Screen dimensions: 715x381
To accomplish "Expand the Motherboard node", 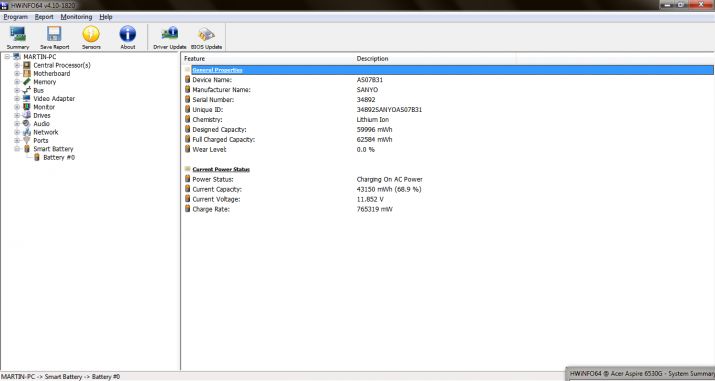I will (x=17, y=73).
